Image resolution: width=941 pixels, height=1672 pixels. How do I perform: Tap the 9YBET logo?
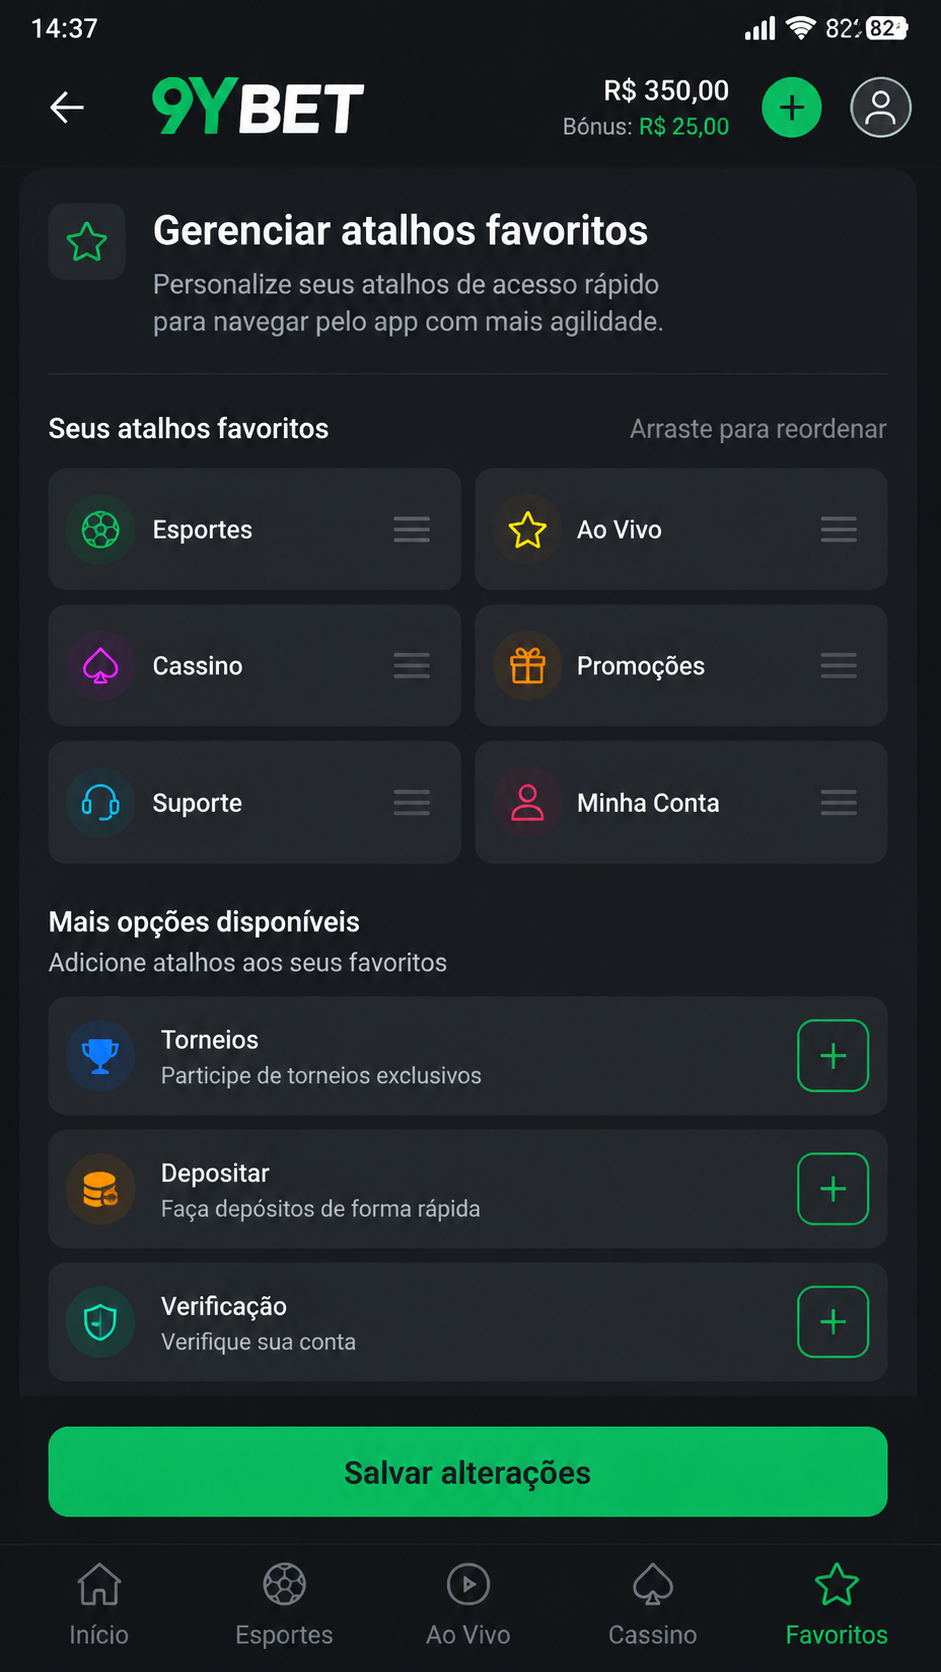point(258,107)
